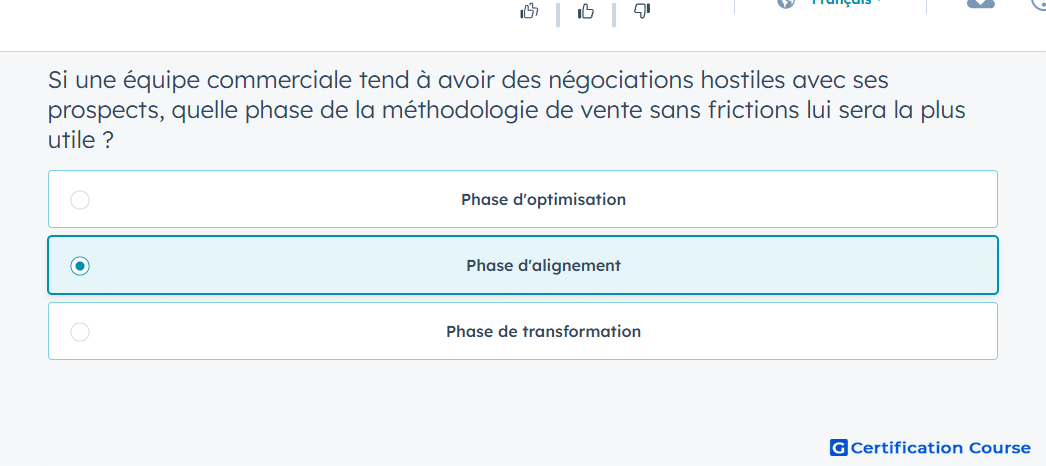
Task: Click the Phase de transformation label text
Action: (544, 331)
